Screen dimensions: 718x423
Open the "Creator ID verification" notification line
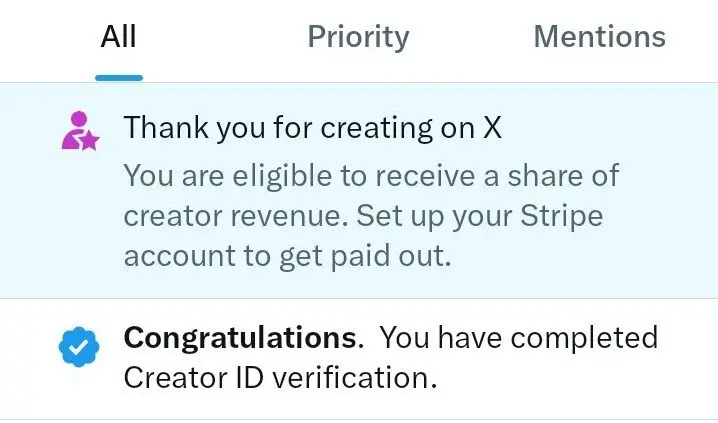280,378
